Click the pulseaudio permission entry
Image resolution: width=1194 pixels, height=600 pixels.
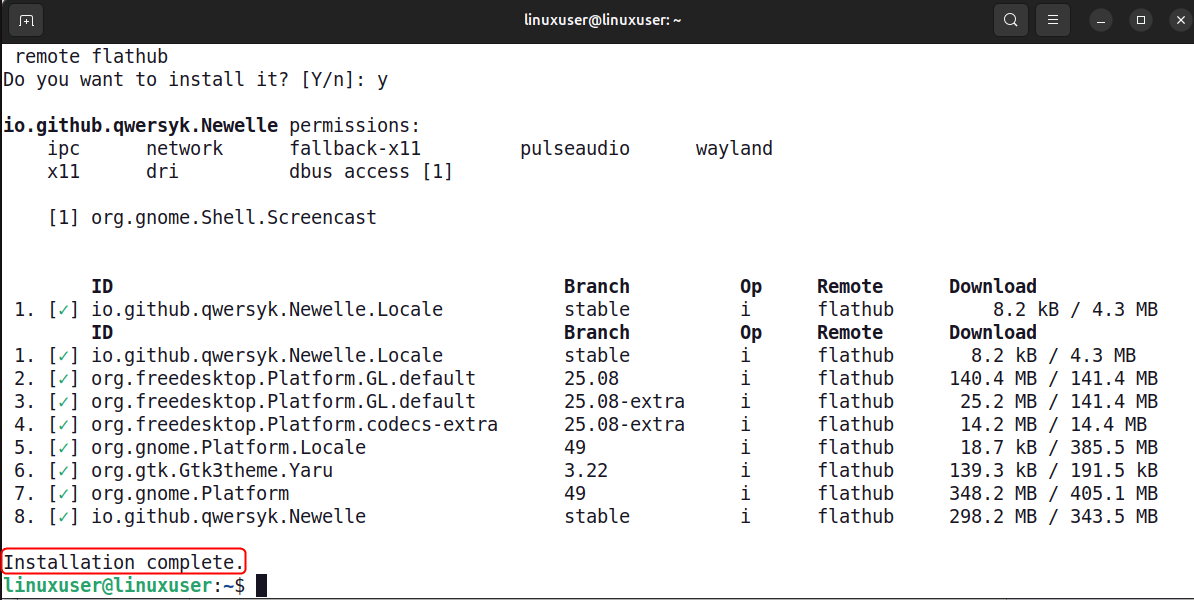pyautogui.click(x=574, y=149)
